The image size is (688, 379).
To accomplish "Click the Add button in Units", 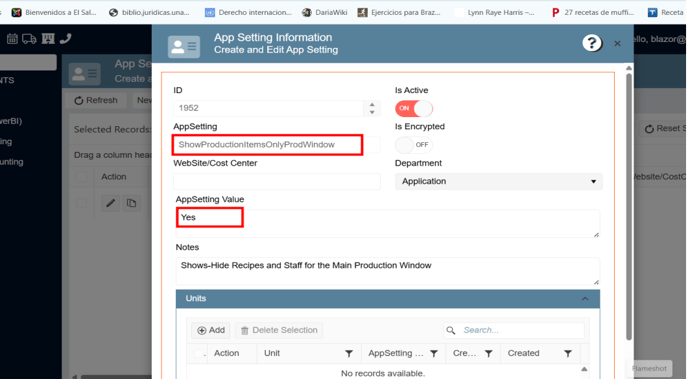I will [211, 330].
